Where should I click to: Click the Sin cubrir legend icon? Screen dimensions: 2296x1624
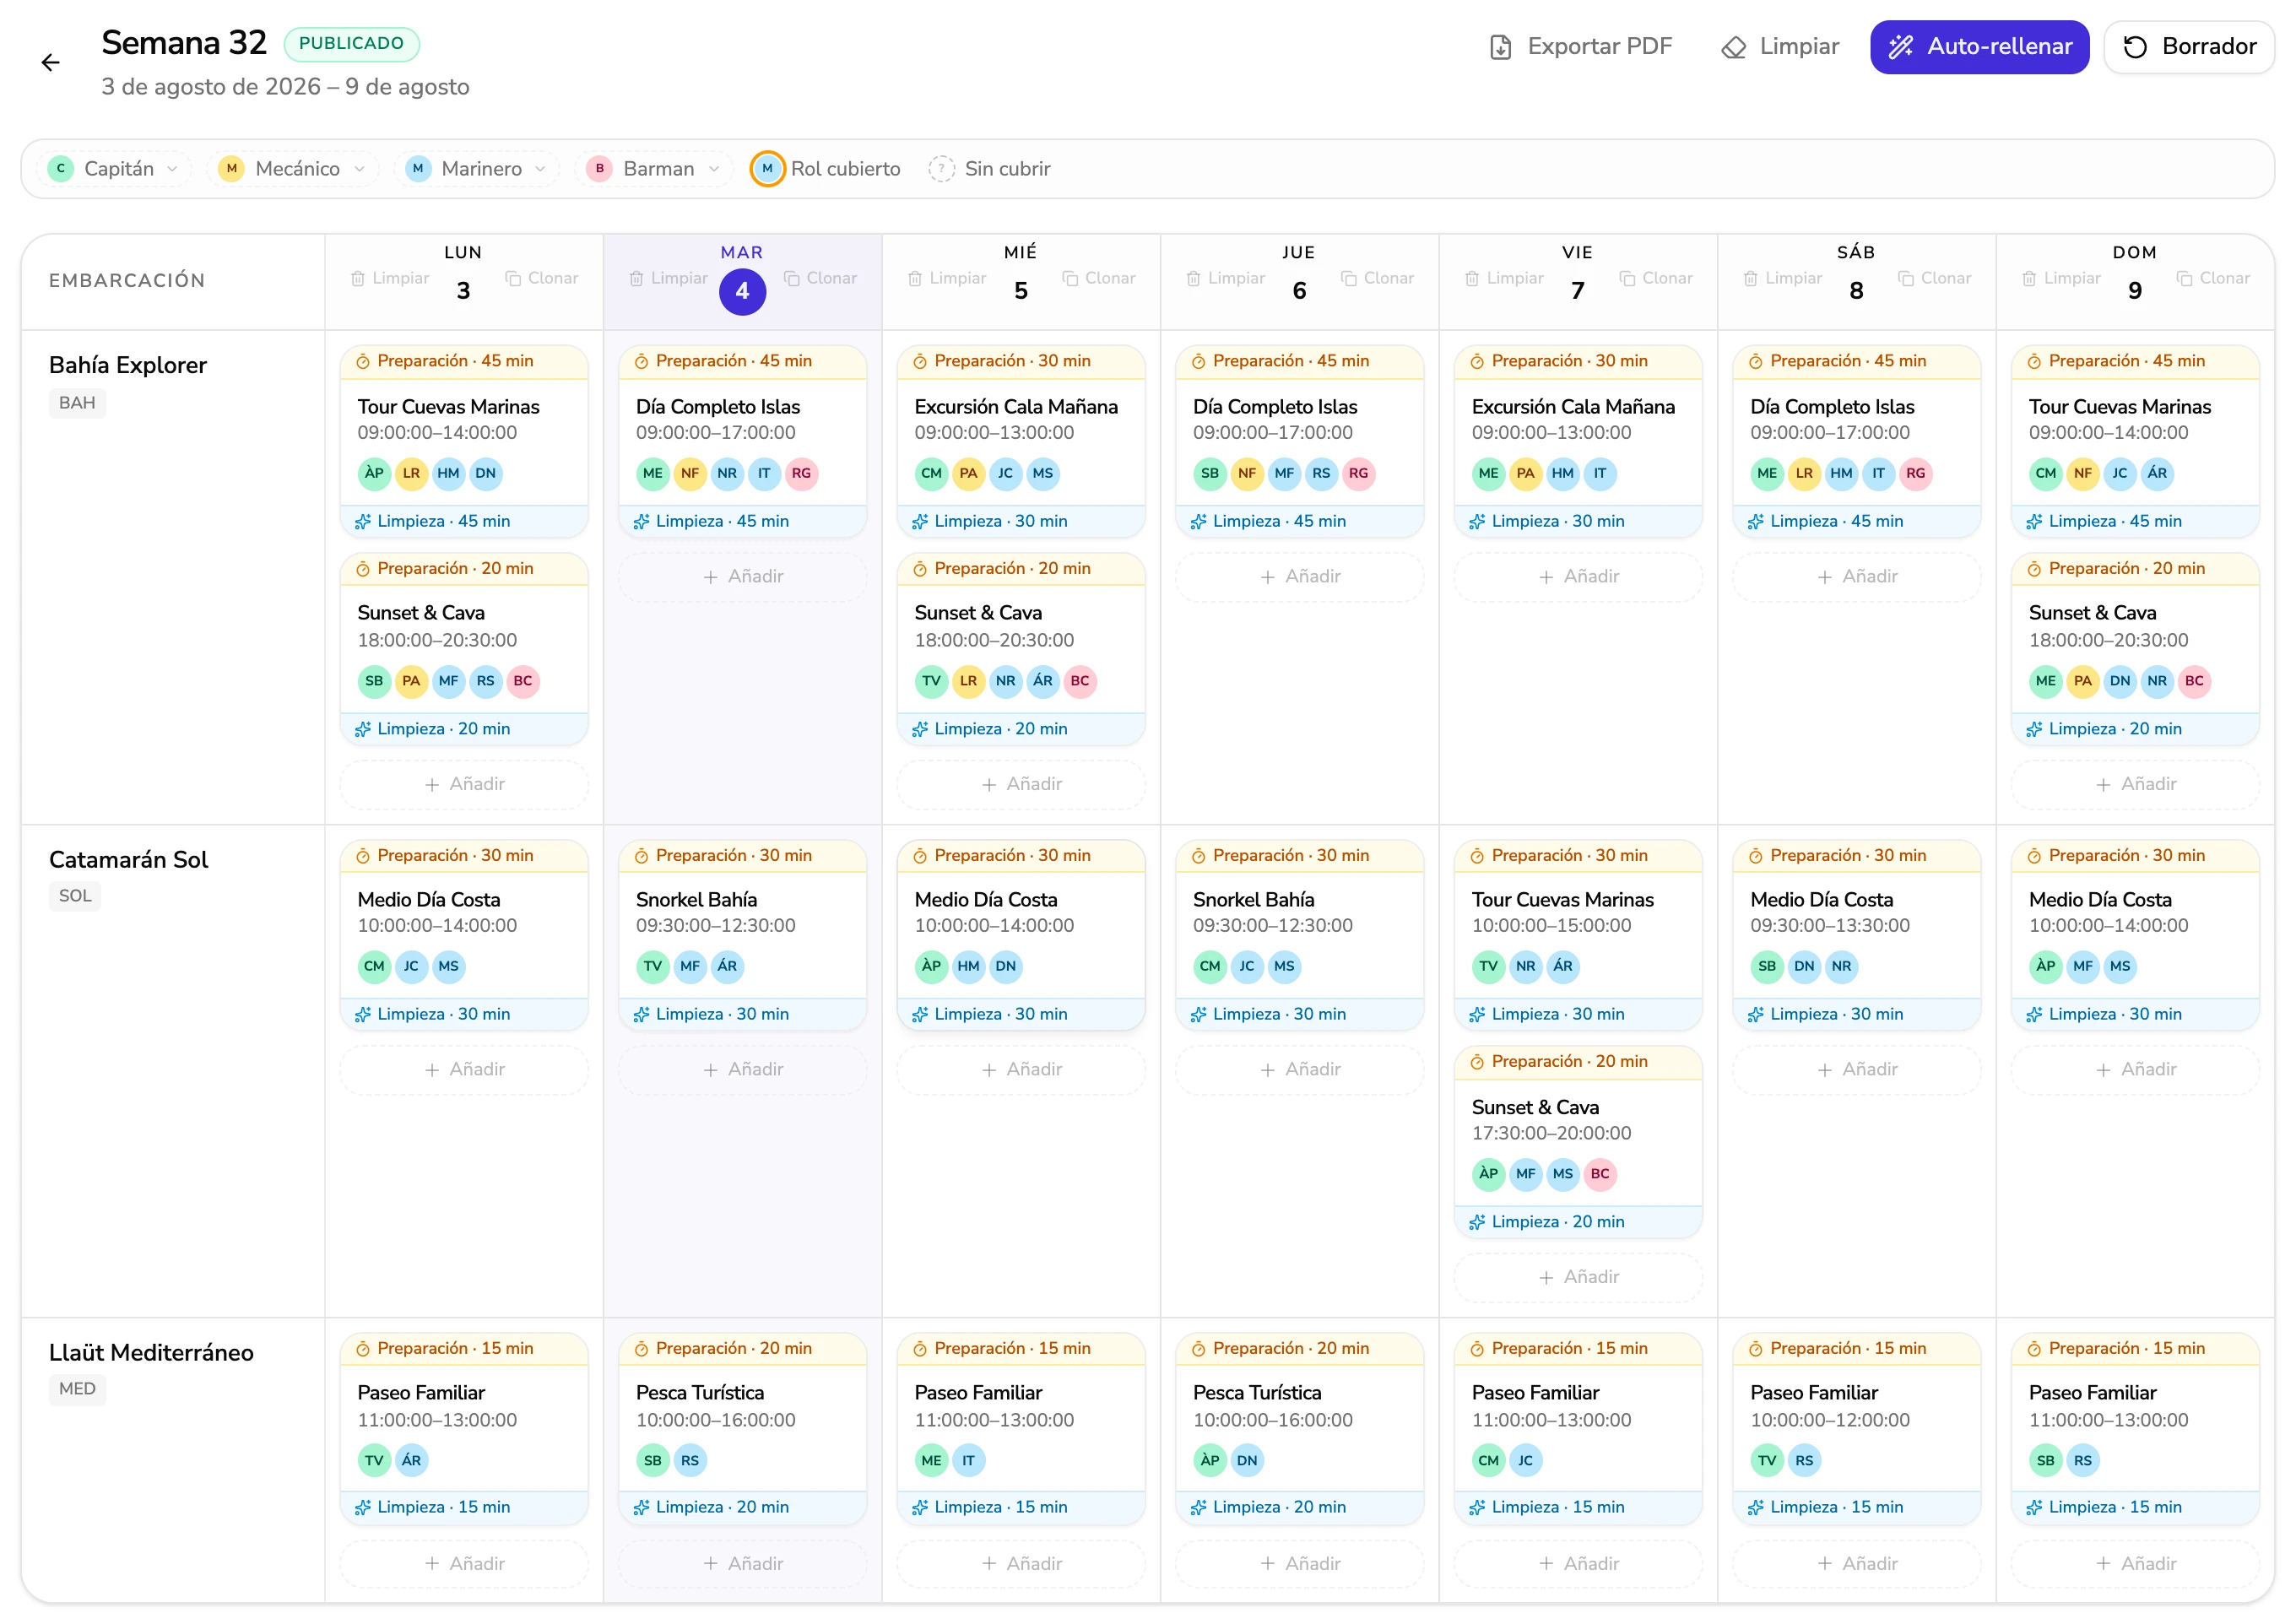940,169
